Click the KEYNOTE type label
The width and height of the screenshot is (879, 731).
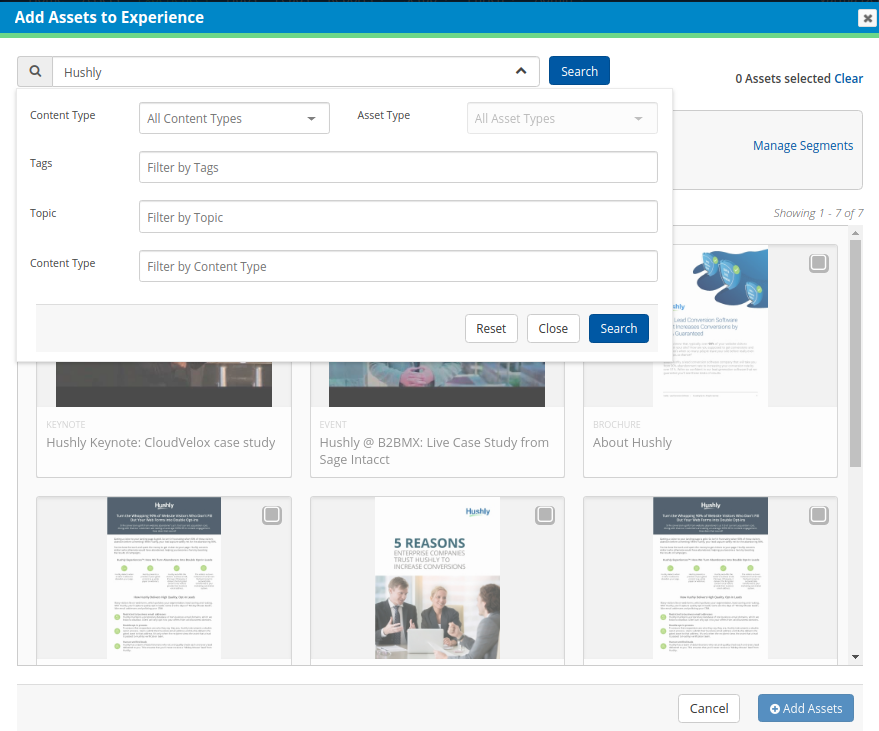[x=66, y=425]
